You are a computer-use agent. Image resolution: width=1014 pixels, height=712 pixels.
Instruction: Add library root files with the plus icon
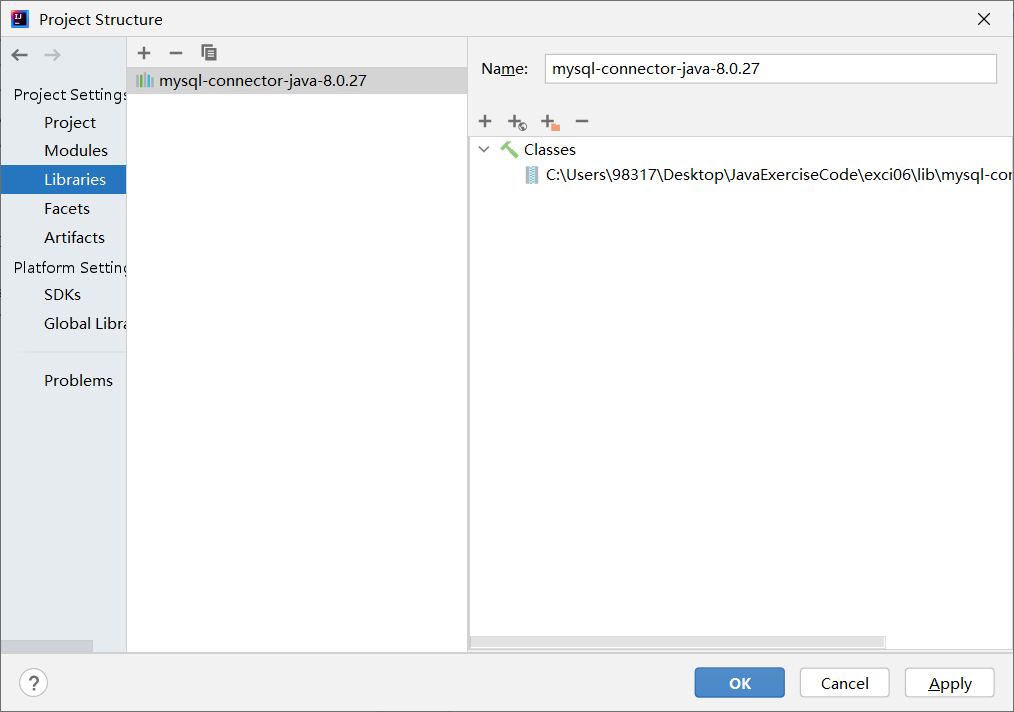point(485,121)
